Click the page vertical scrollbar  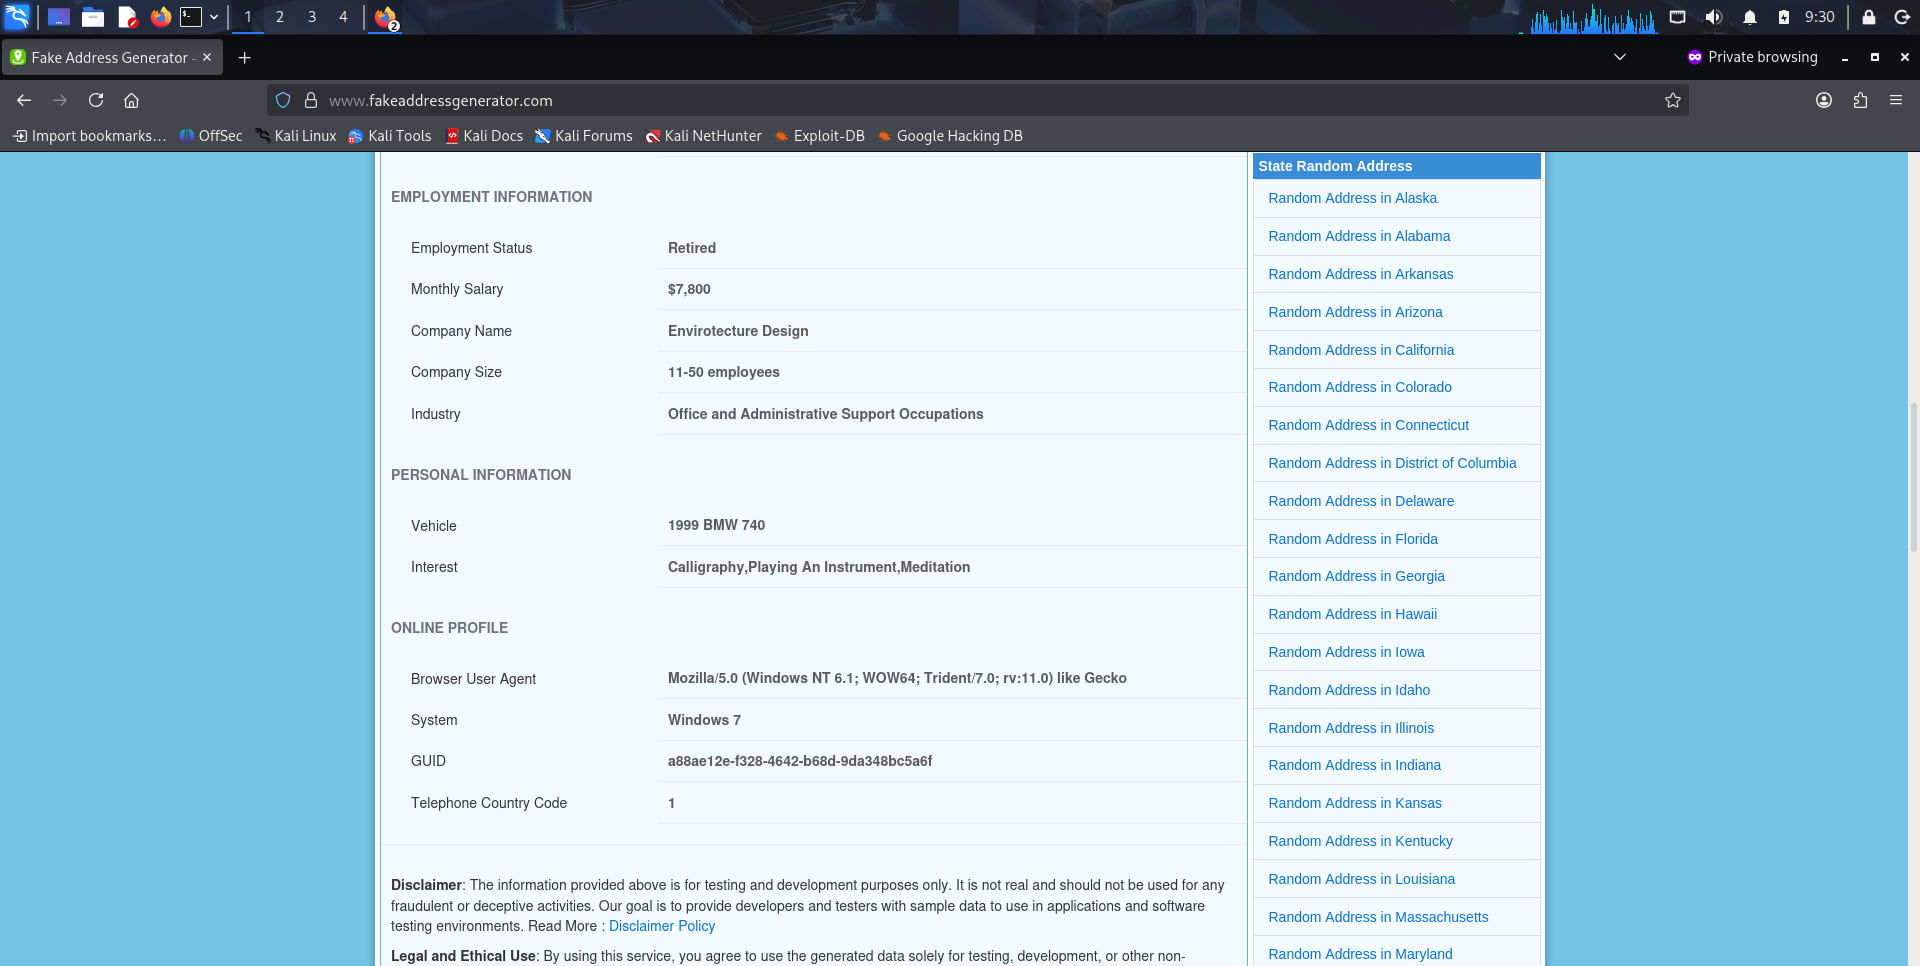click(1913, 478)
